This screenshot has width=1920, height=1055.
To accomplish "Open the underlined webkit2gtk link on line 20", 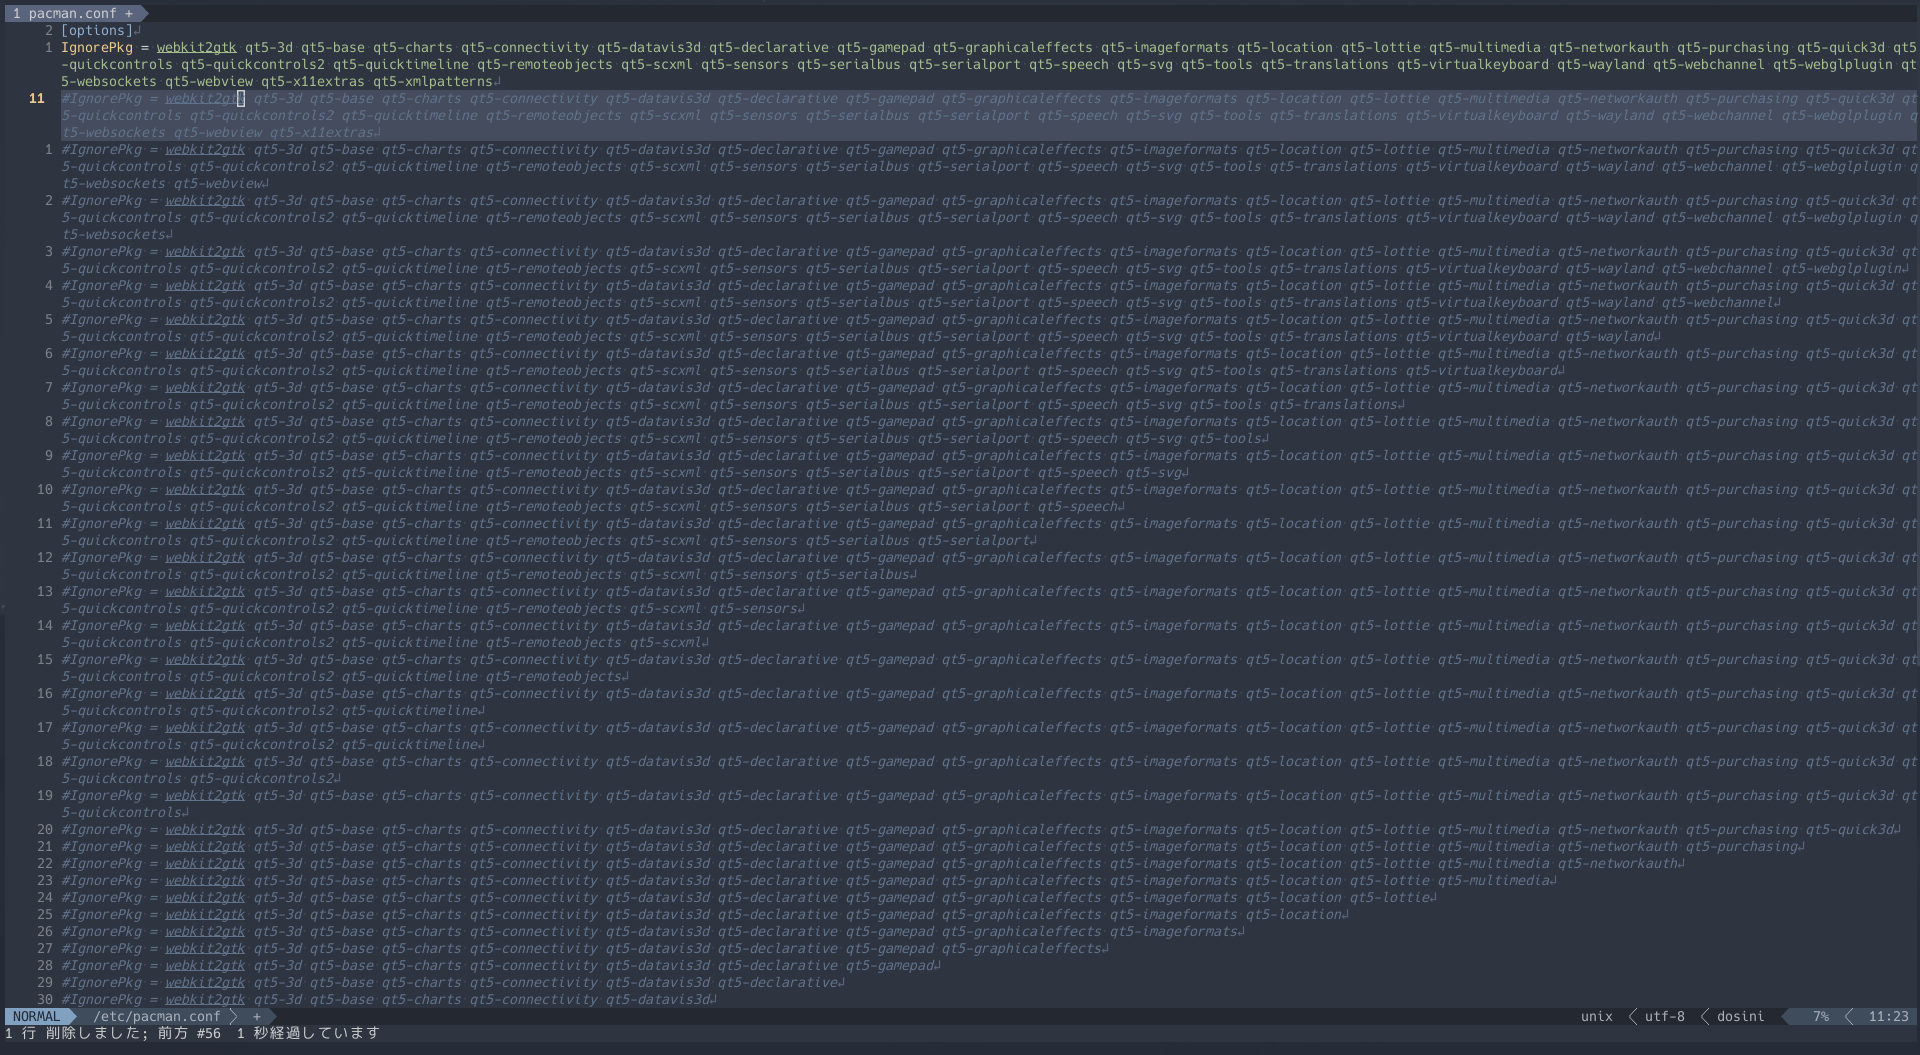I will [x=204, y=829].
